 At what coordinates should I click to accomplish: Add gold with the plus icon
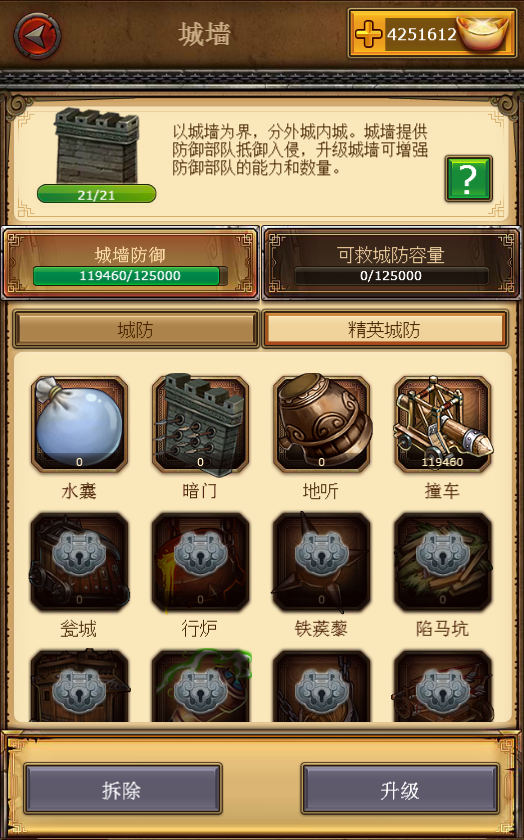click(369, 34)
